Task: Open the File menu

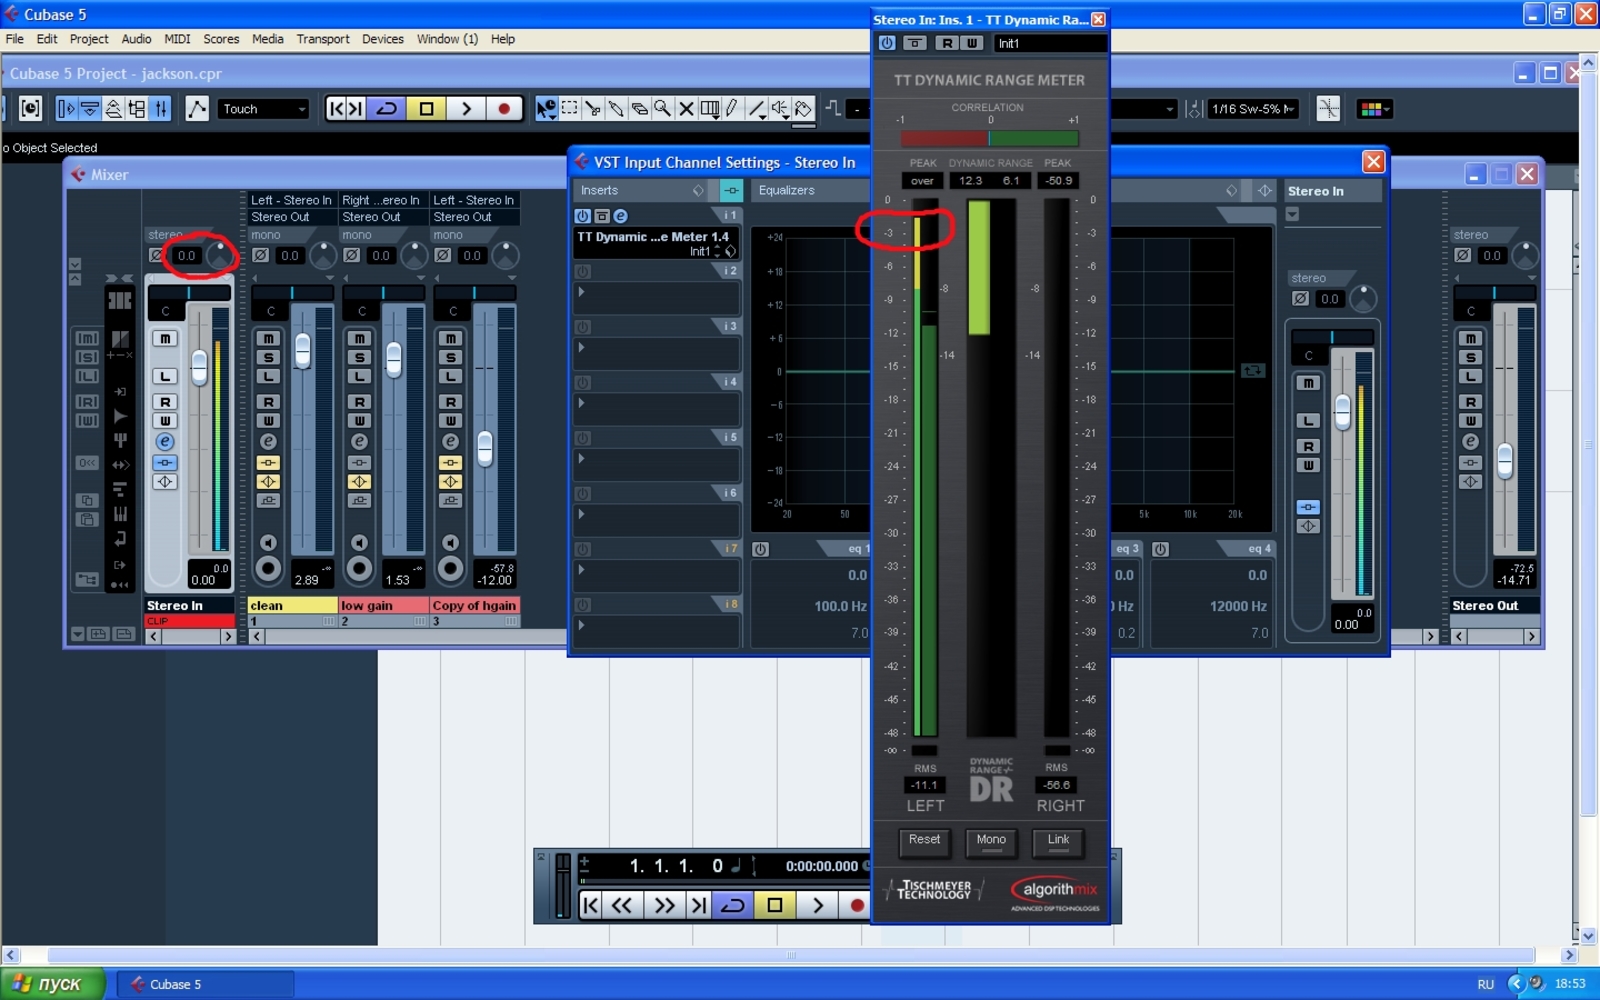Action: coord(15,39)
